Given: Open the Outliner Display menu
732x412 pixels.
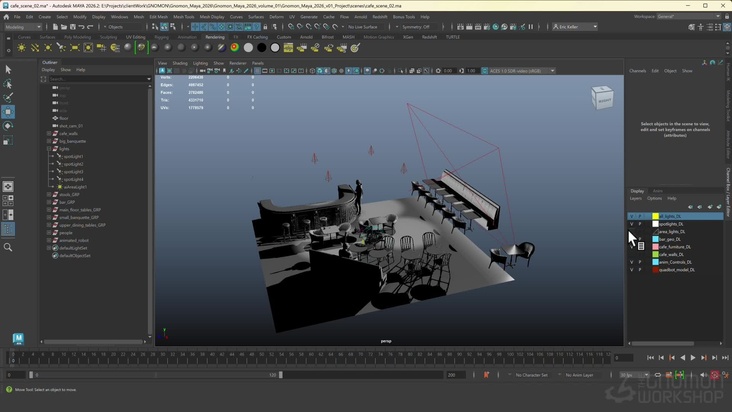Looking at the screenshot, I should click(48, 70).
